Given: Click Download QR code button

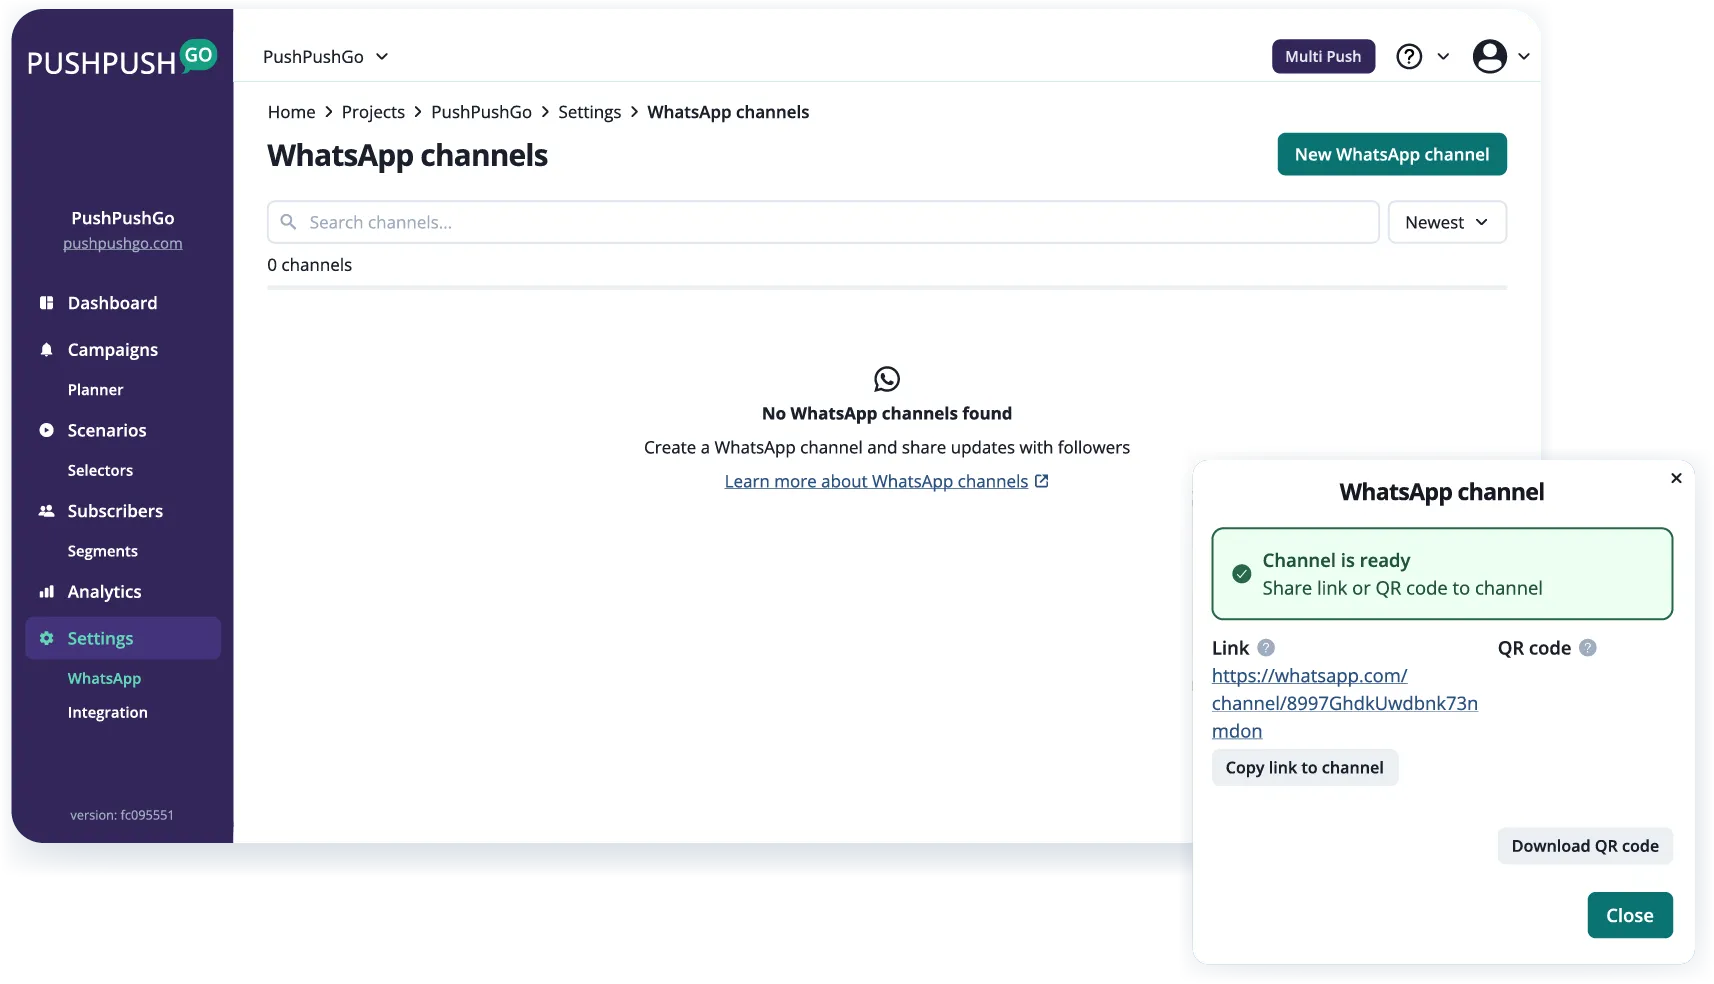Looking at the screenshot, I should [x=1585, y=846].
